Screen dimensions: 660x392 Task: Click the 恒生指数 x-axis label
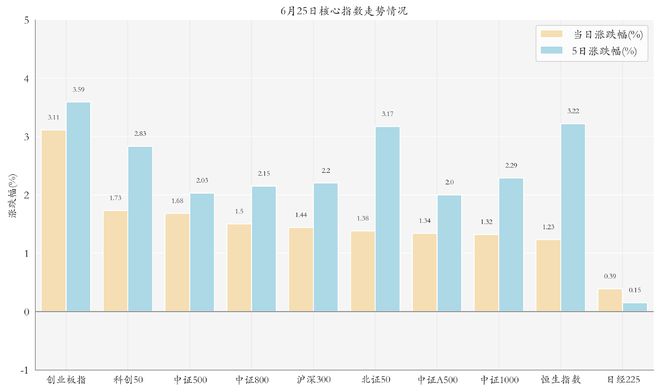pyautogui.click(x=561, y=380)
